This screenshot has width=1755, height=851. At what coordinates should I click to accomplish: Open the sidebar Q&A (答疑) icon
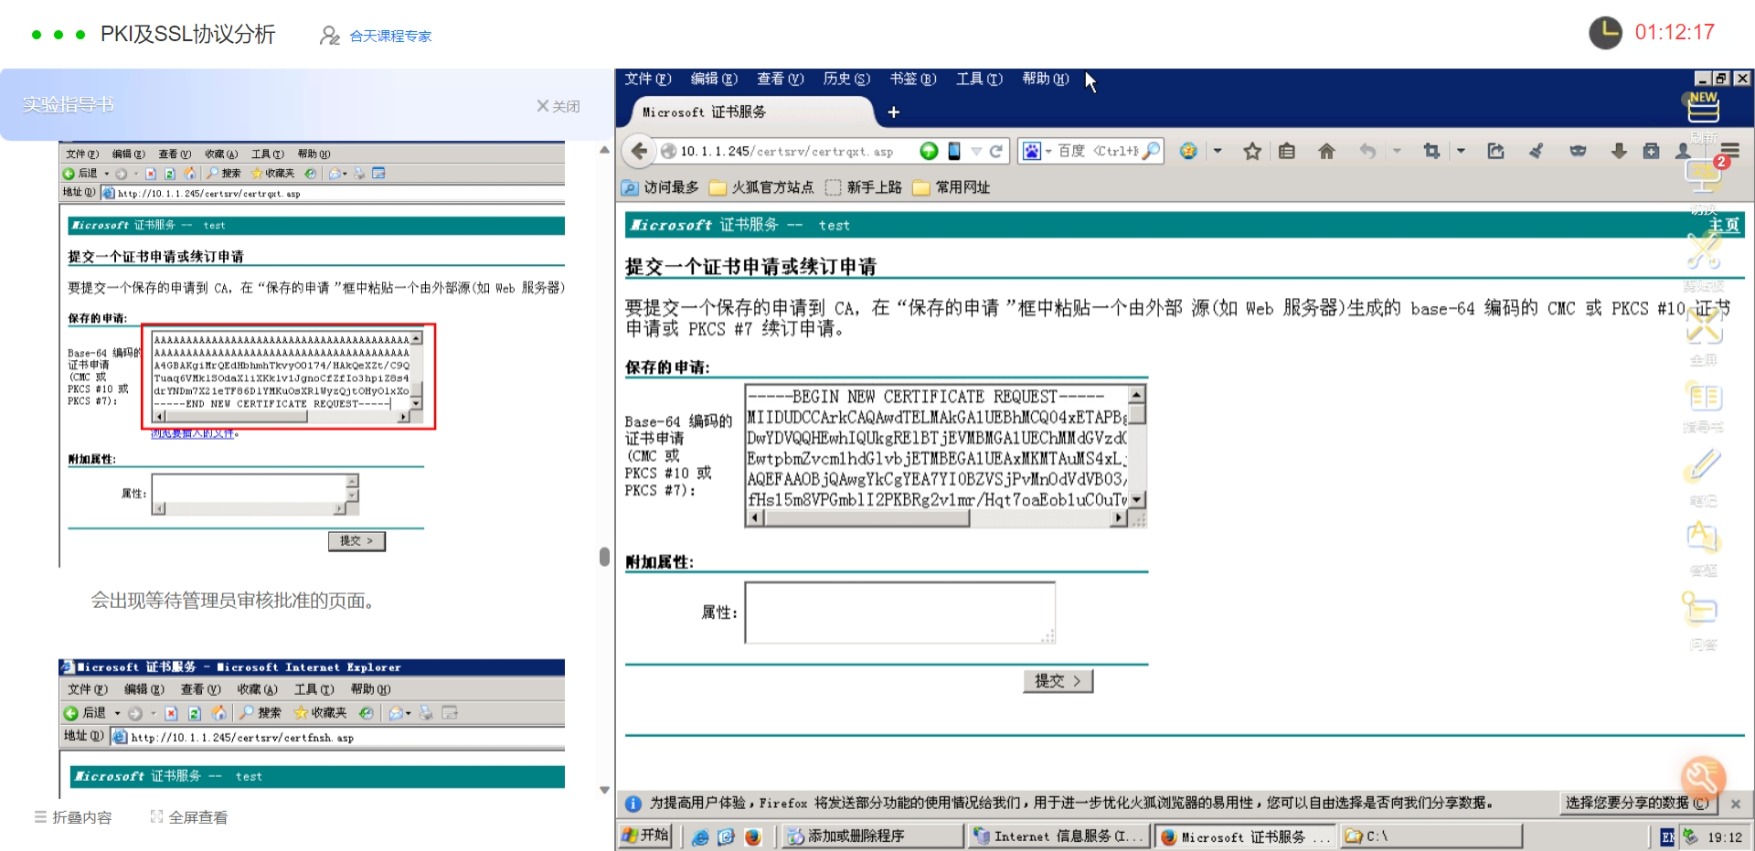[x=1704, y=538]
